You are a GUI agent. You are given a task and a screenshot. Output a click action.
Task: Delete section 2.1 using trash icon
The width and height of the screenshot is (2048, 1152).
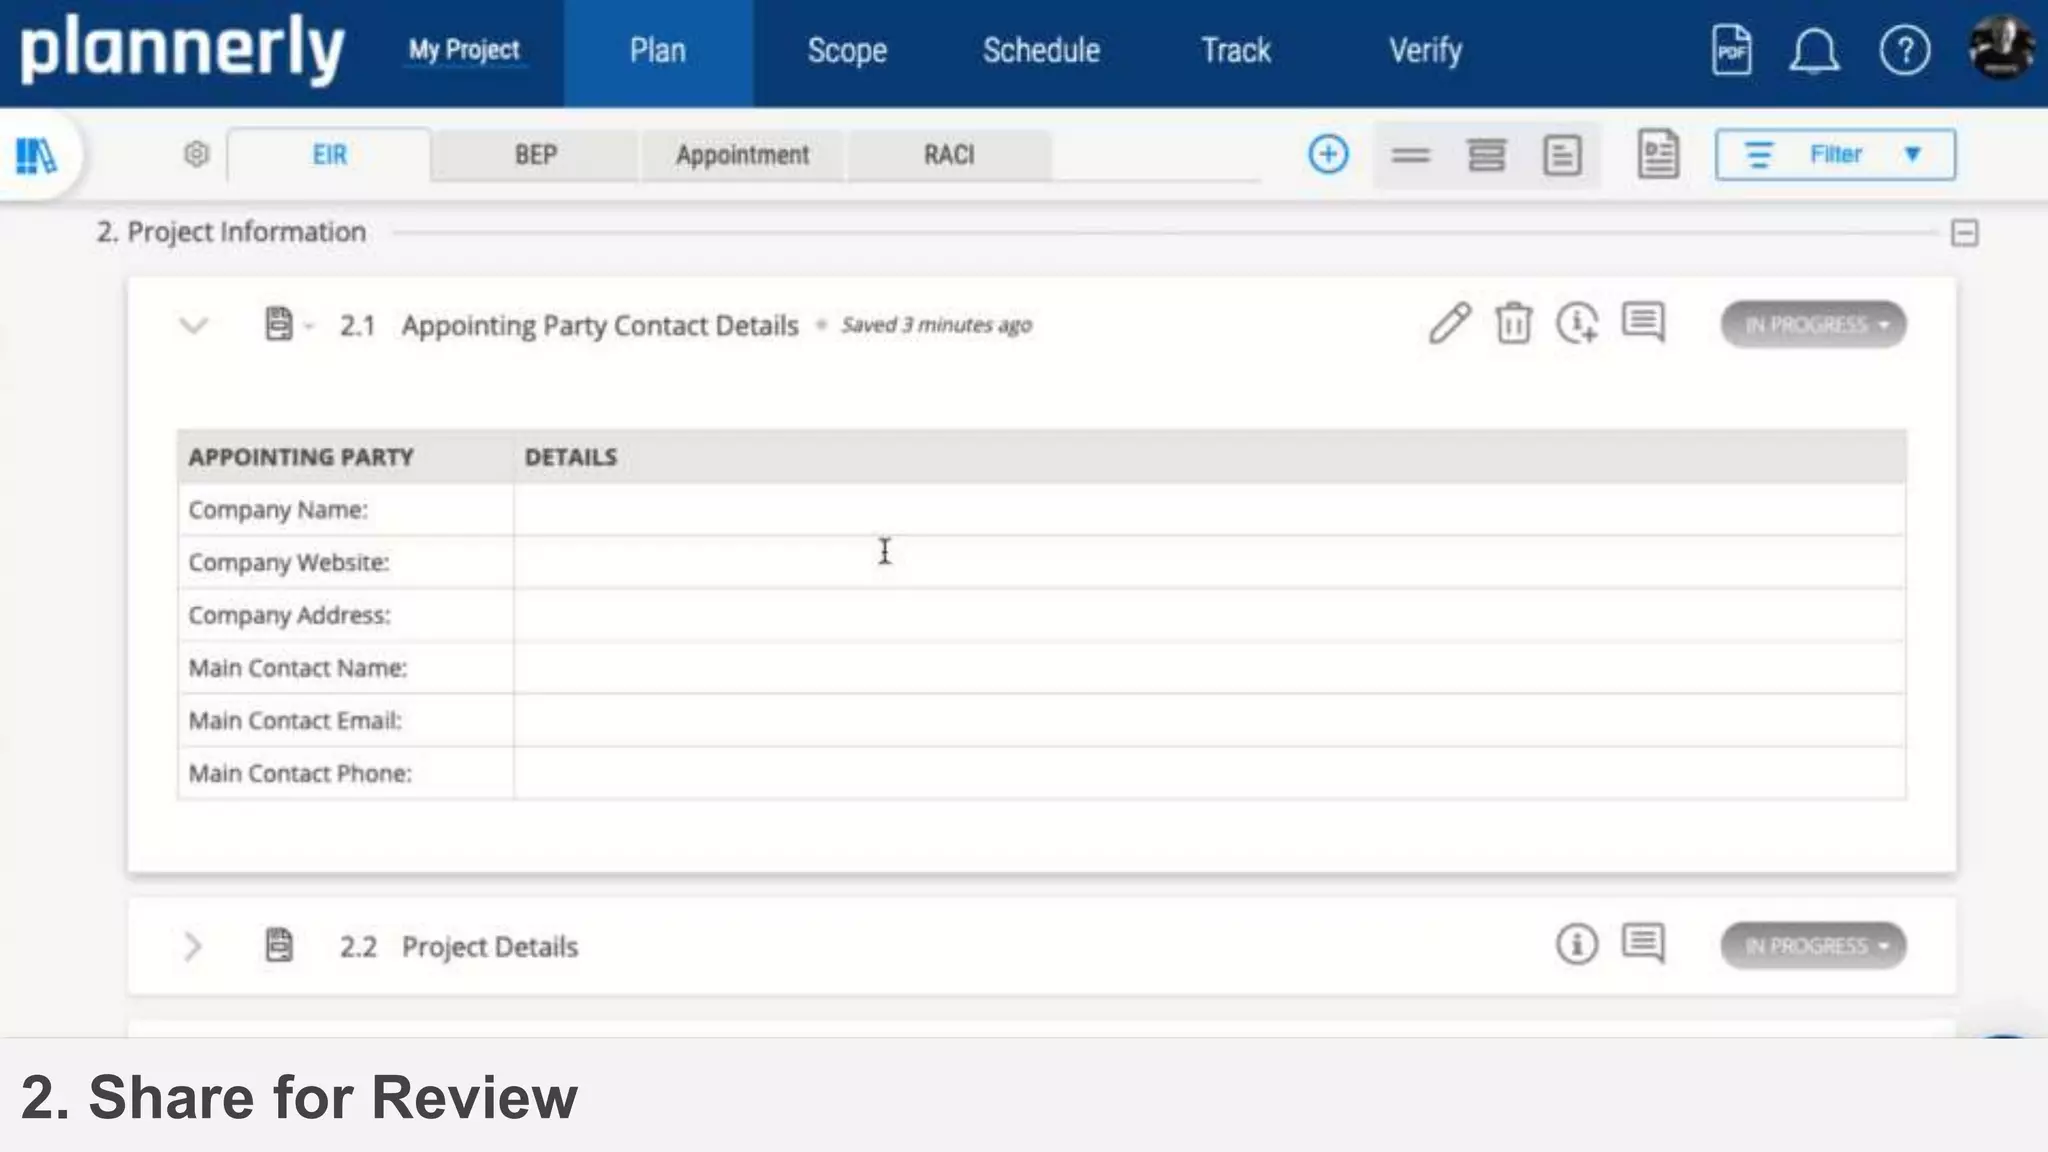[x=1513, y=324]
